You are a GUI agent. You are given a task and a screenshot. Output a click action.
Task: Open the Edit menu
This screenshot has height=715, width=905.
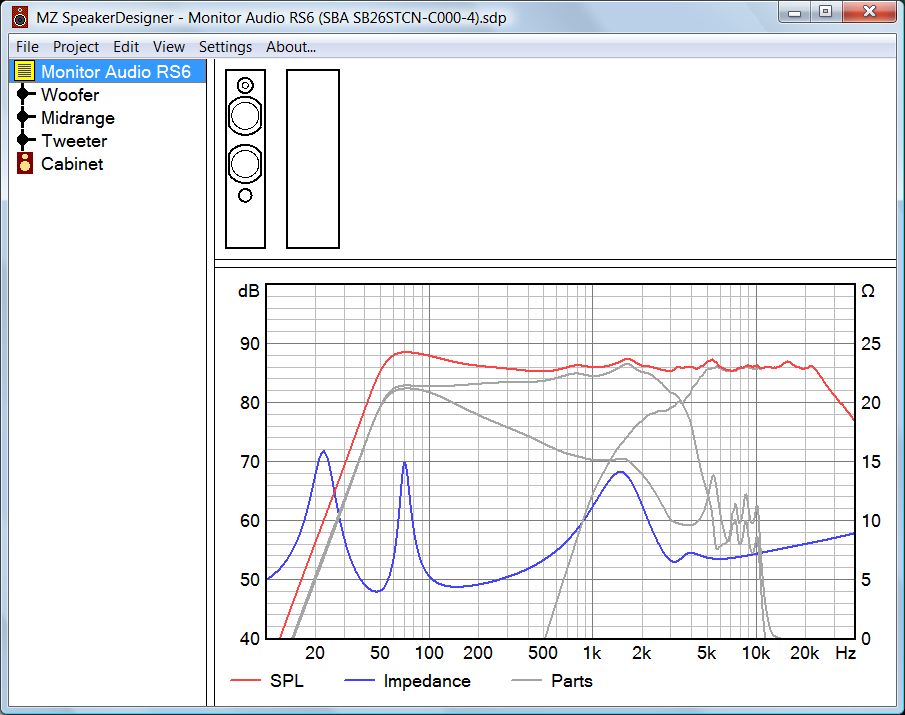[126, 47]
